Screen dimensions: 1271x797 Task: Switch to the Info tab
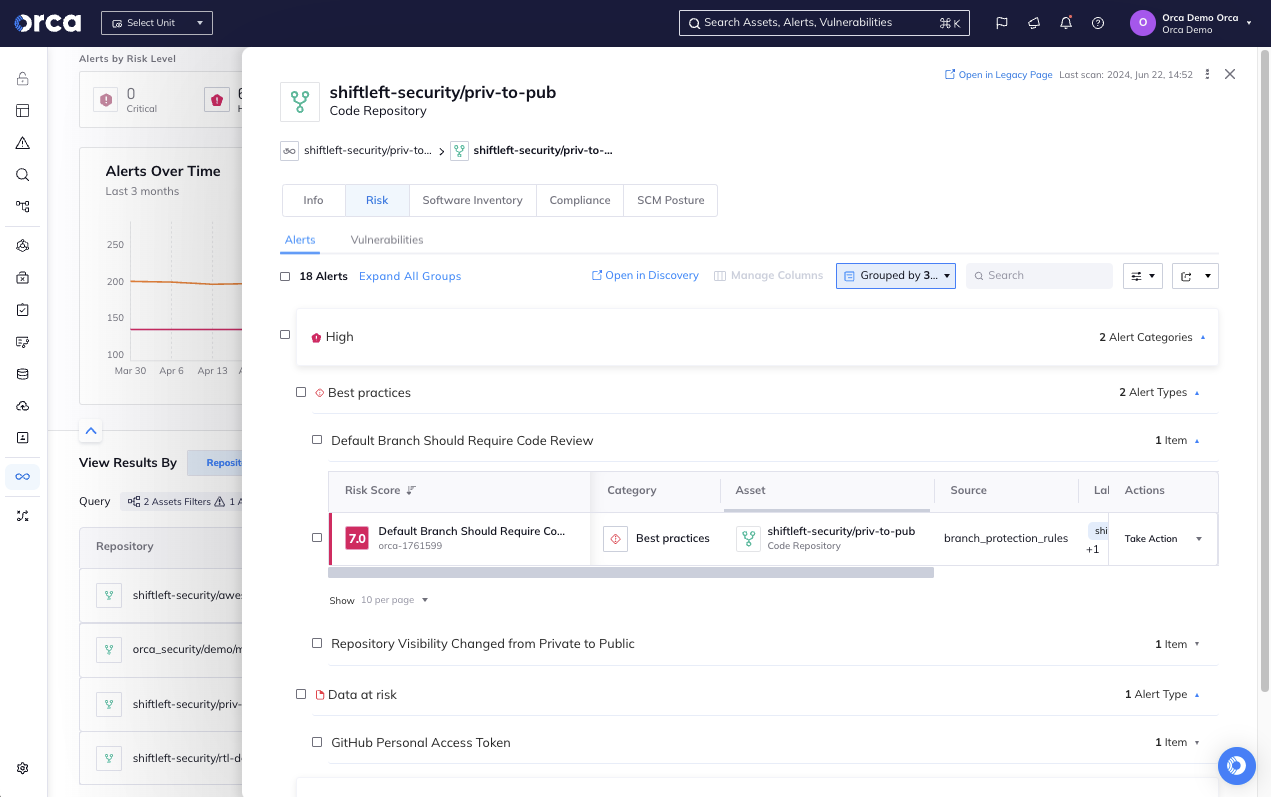(314, 200)
